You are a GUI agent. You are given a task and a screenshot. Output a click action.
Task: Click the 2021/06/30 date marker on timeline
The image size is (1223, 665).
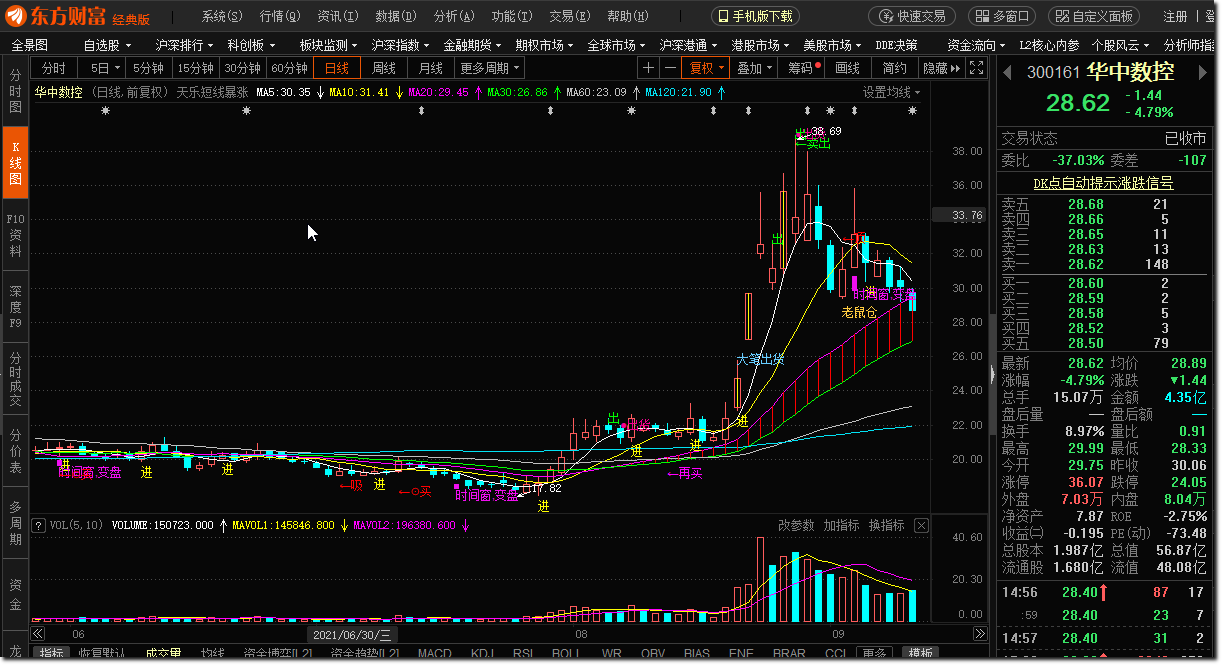click(352, 634)
